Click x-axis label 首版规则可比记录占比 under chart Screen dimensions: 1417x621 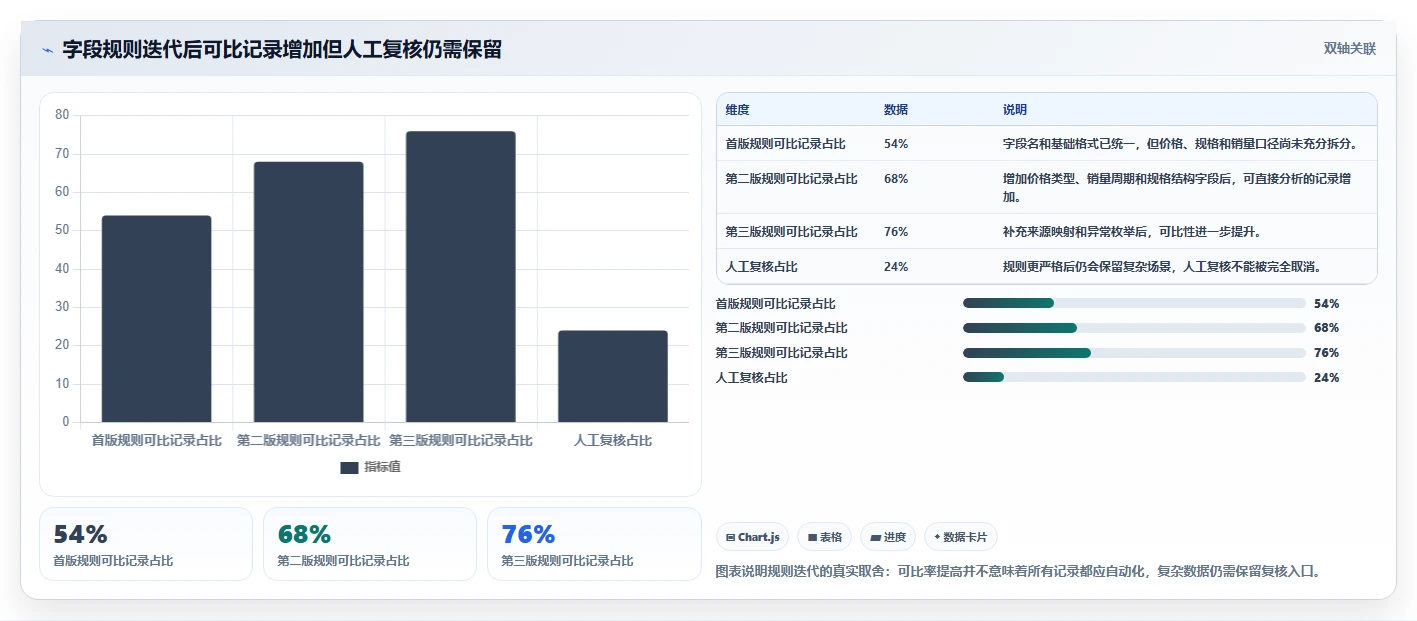pos(156,440)
